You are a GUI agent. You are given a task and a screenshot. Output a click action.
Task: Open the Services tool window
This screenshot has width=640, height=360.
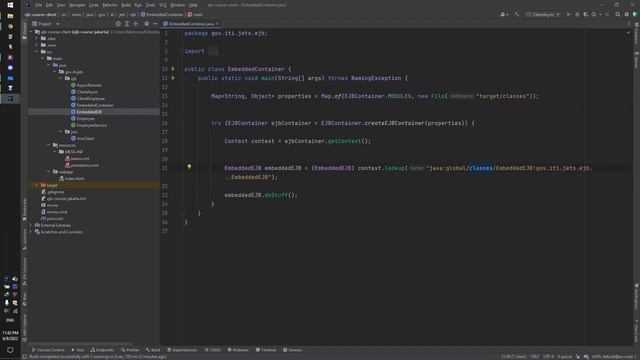pyautogui.click(x=293, y=350)
